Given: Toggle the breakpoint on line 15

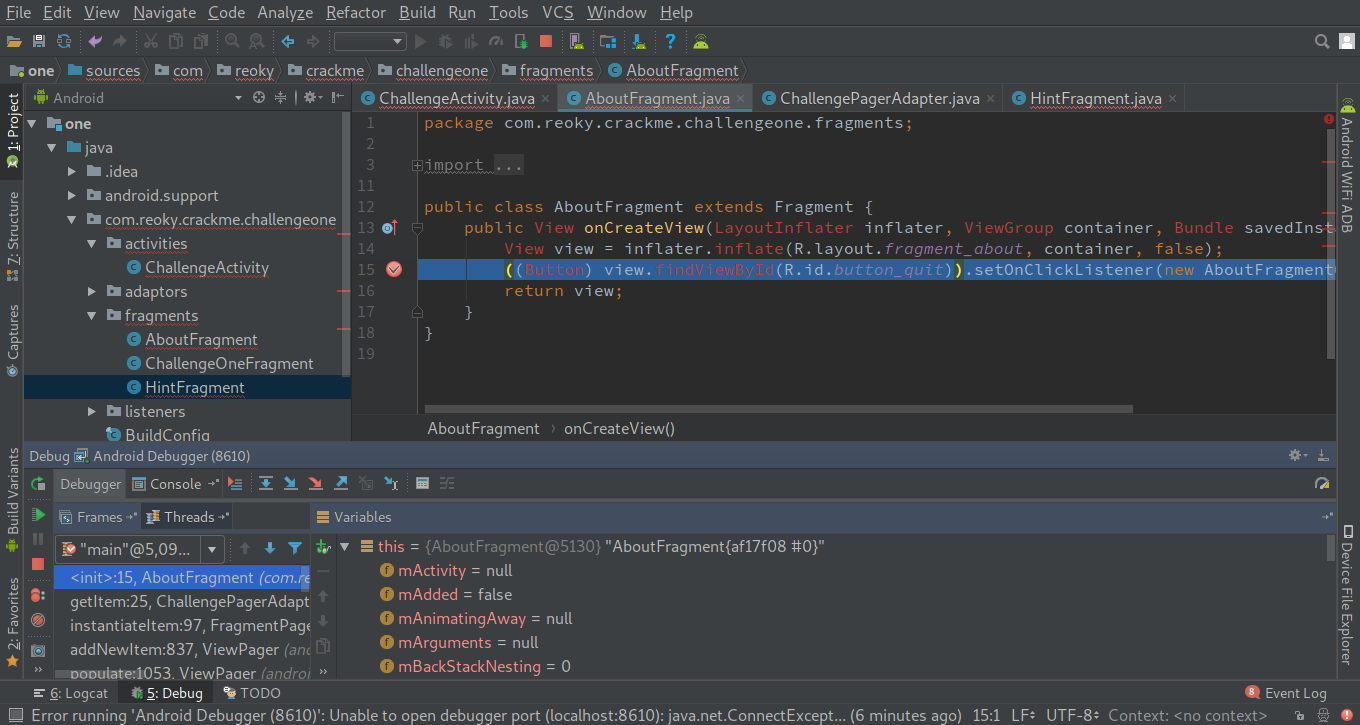Looking at the screenshot, I should tap(393, 270).
